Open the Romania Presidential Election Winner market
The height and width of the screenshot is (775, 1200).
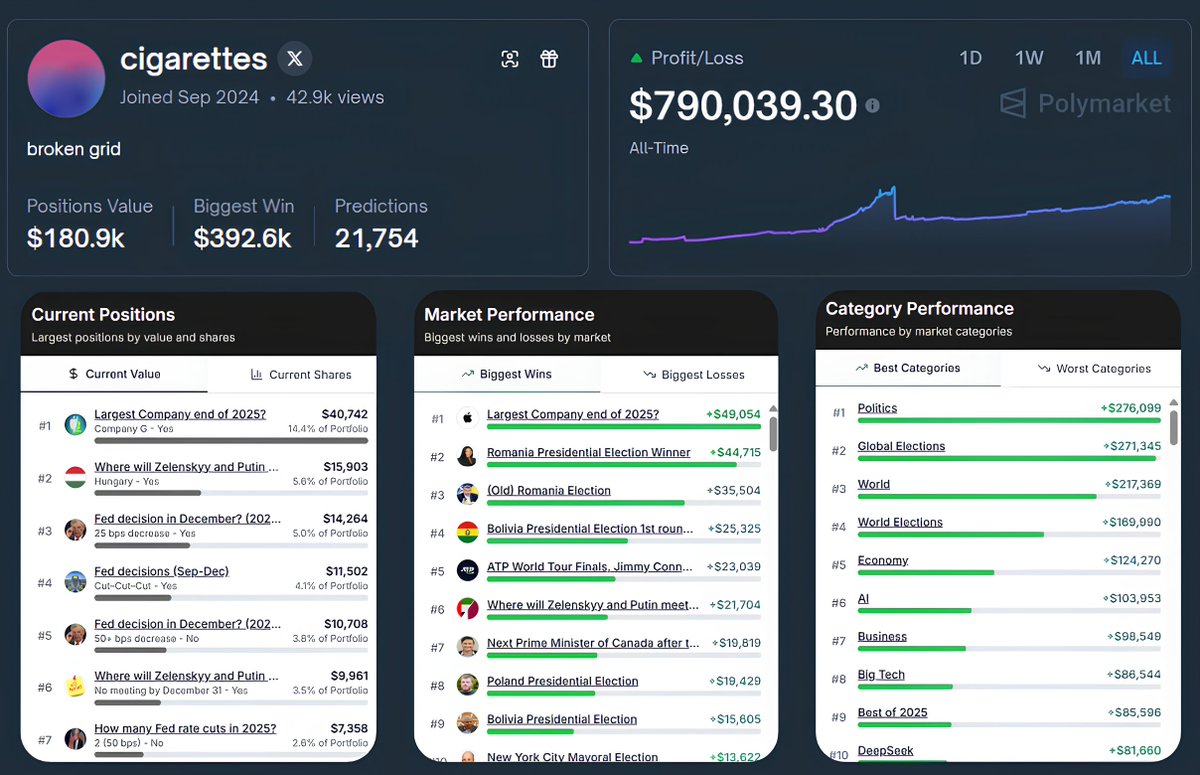[587, 452]
